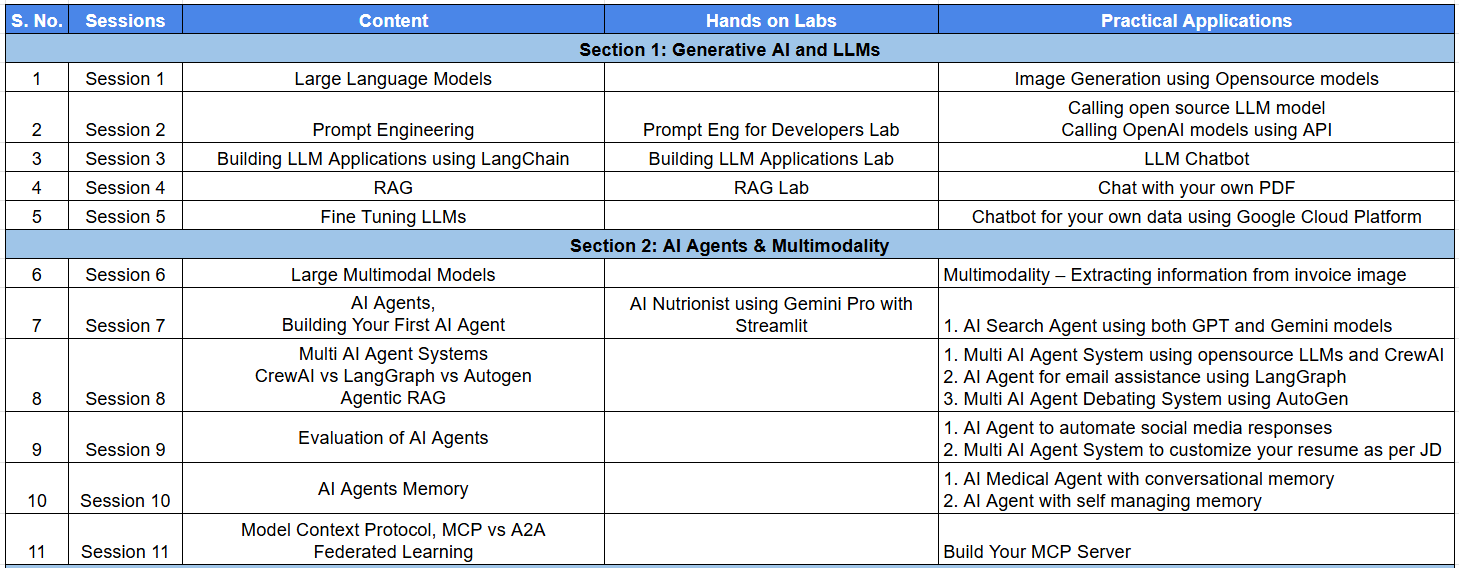Viewport: 1459px width, 568px height.
Task: Click the "Large Multimodal Models" cell
Action: coord(393,274)
